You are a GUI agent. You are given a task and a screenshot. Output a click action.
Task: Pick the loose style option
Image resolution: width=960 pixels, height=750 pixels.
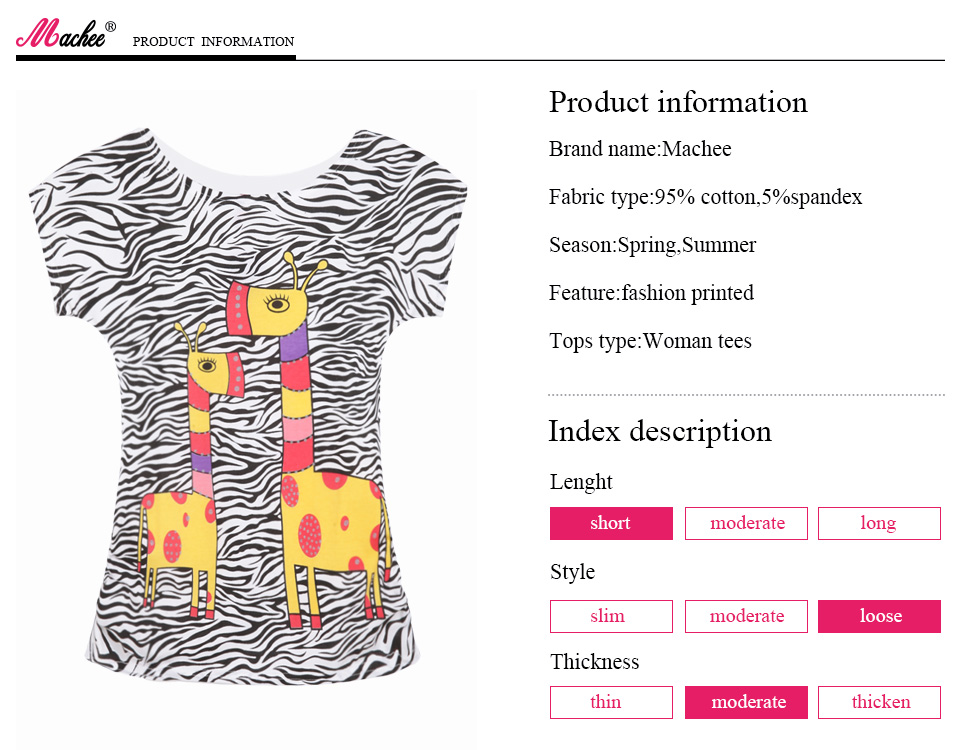tap(879, 616)
